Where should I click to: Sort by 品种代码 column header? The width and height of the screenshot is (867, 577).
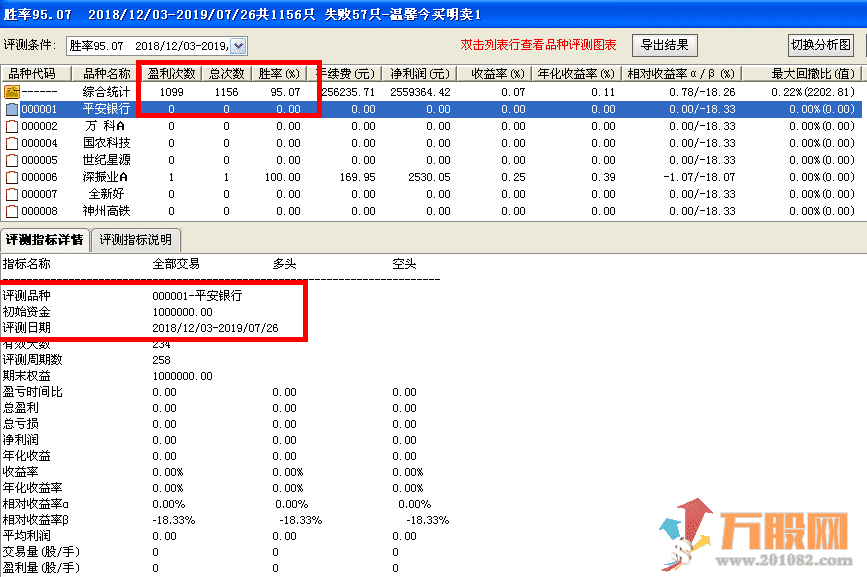tap(36, 74)
